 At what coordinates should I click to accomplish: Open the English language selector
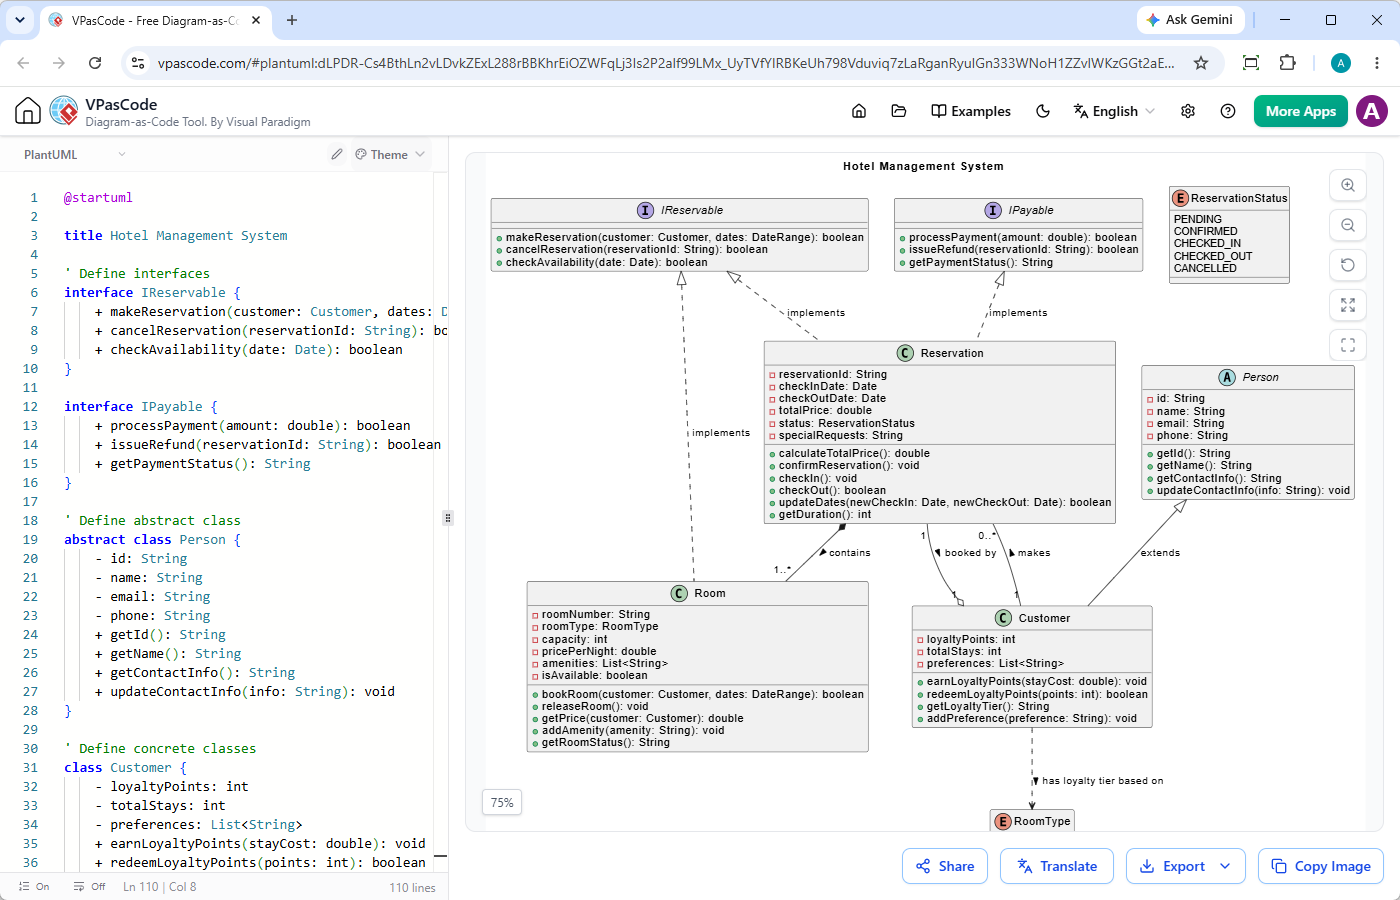pos(1114,111)
